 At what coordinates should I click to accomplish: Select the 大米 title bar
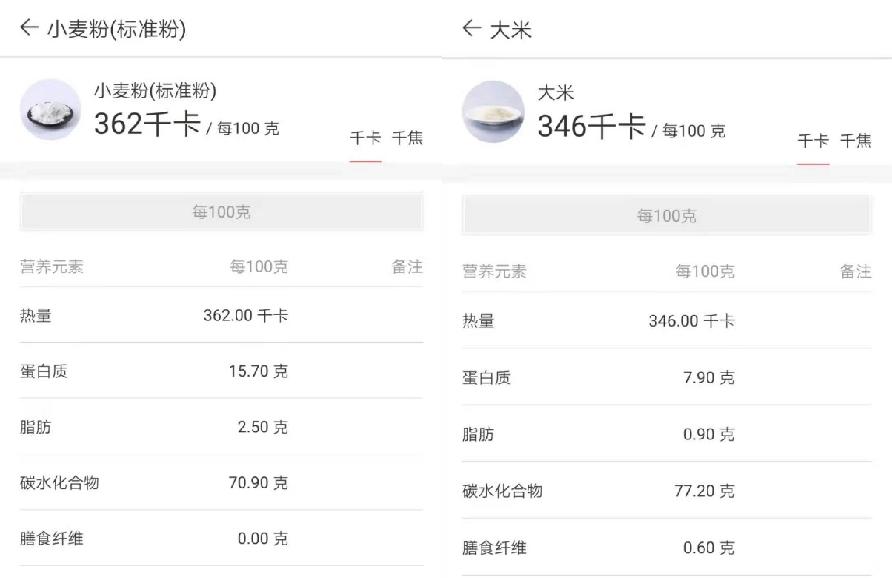coord(510,28)
